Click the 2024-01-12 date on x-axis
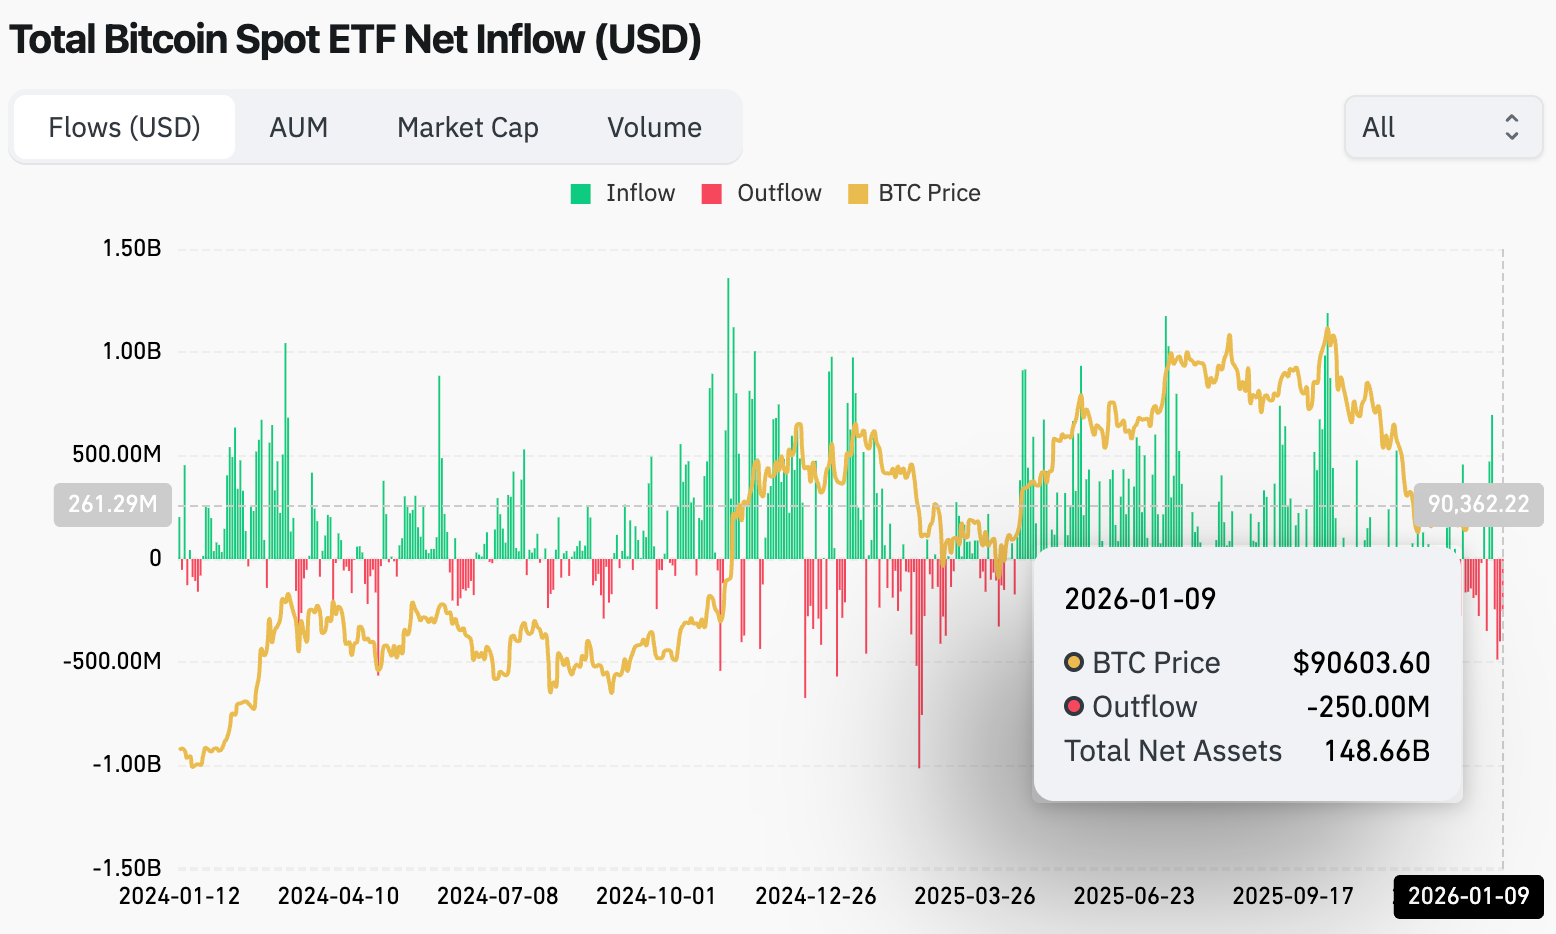 click(180, 895)
